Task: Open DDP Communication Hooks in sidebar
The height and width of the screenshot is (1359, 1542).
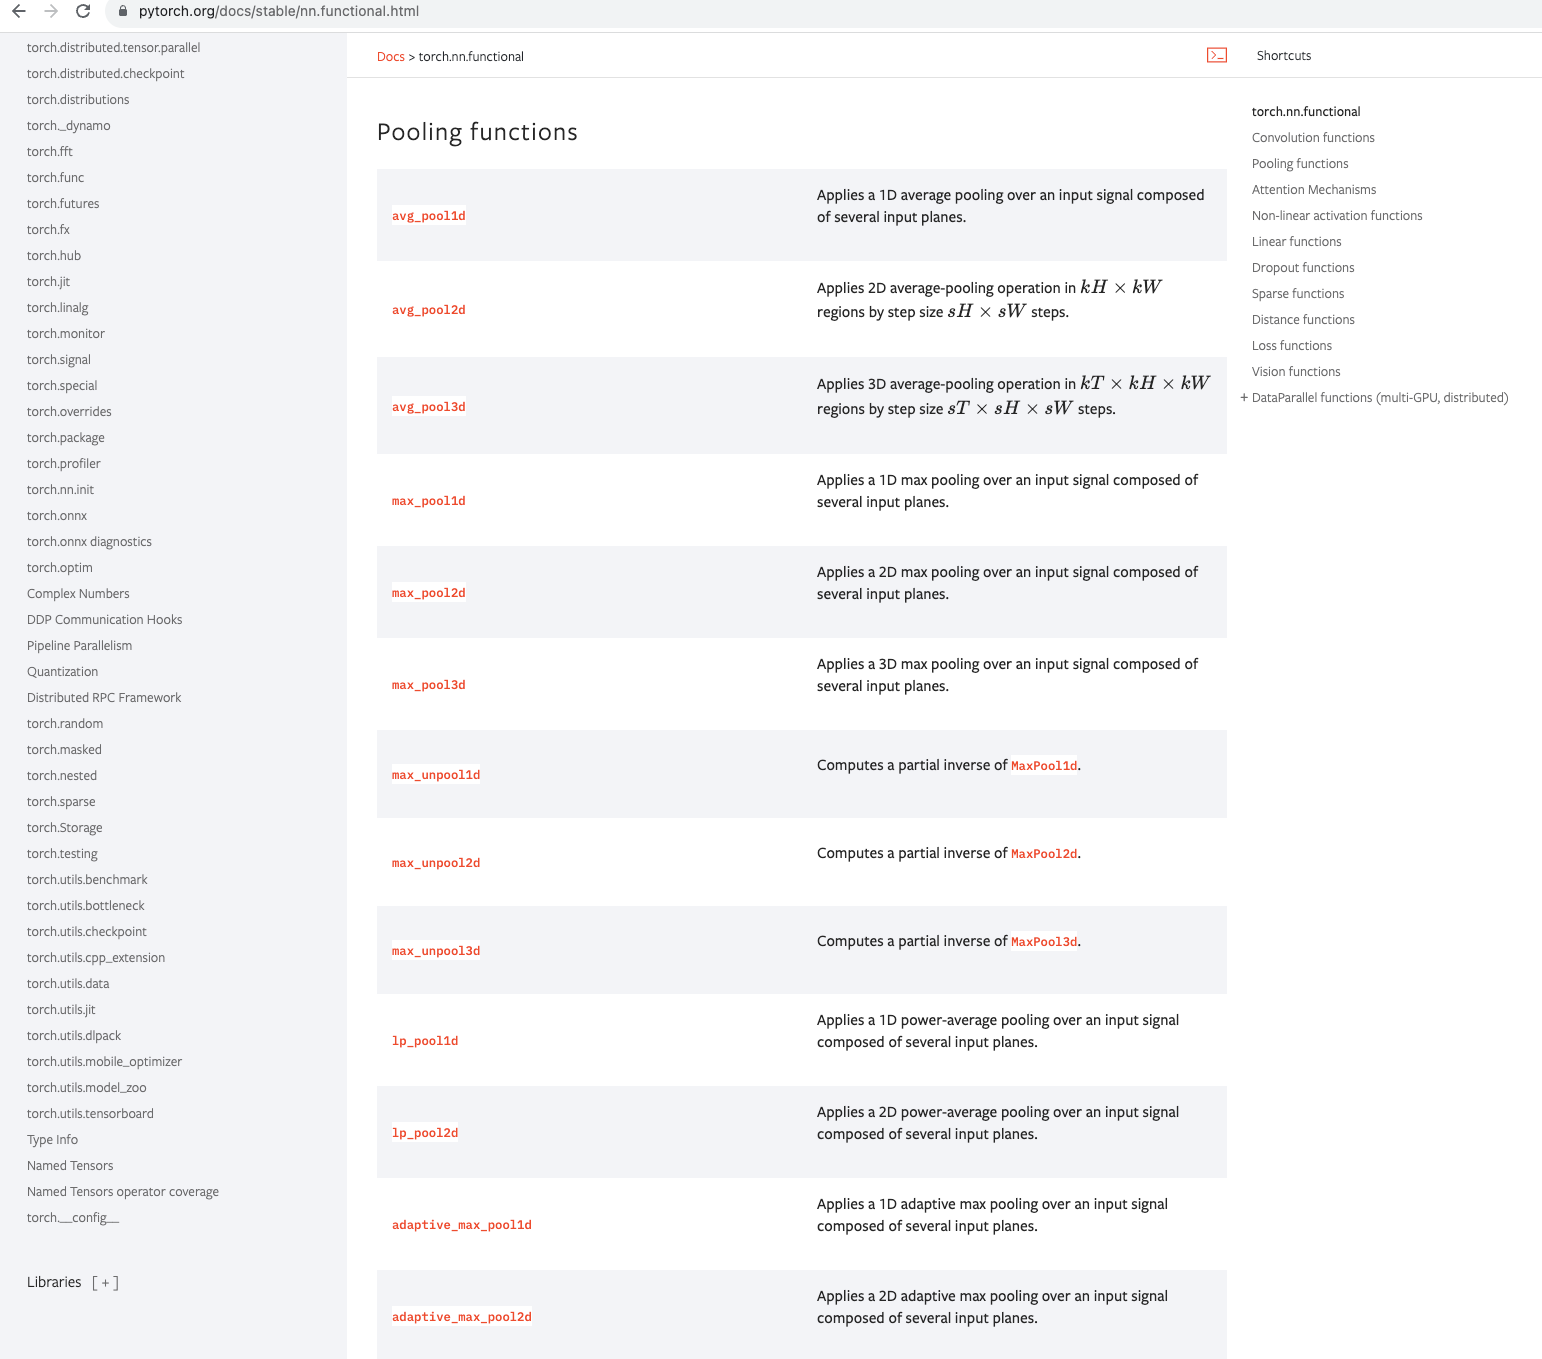Action: tap(105, 620)
